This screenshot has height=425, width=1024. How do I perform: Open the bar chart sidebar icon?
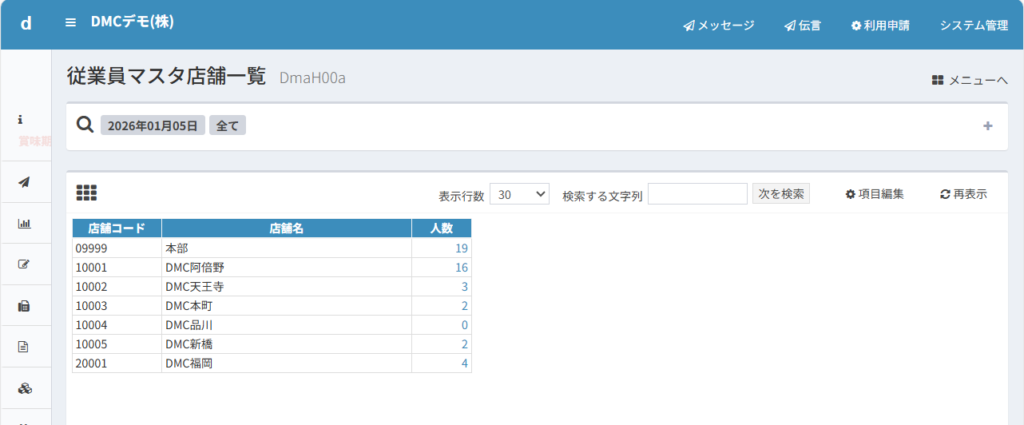click(24, 223)
